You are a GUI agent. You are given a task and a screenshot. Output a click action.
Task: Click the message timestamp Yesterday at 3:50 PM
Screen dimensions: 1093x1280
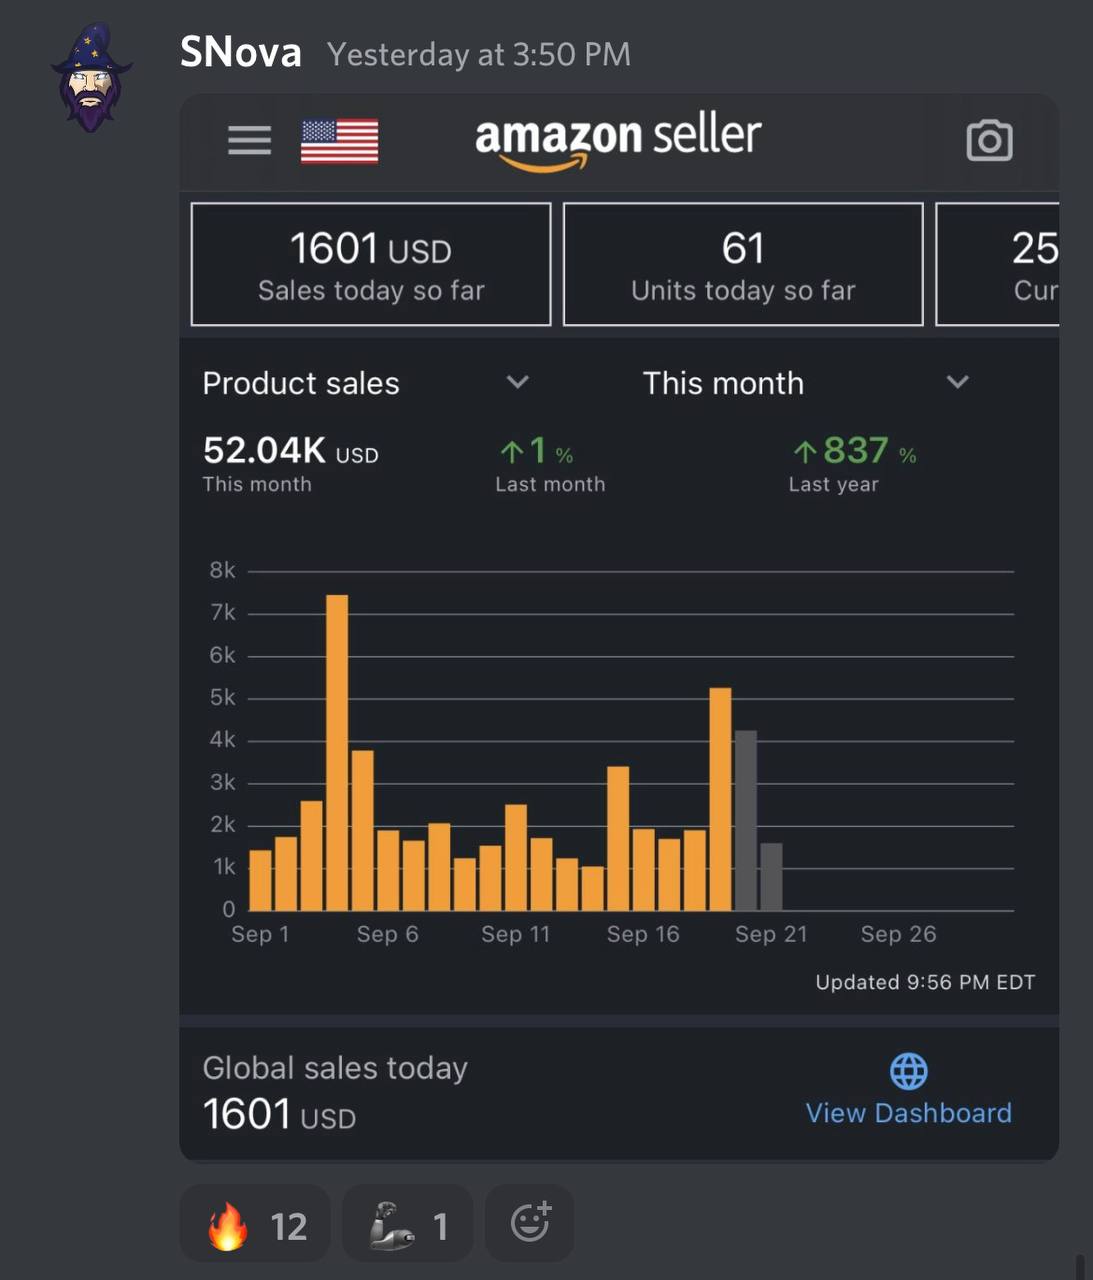click(x=479, y=54)
